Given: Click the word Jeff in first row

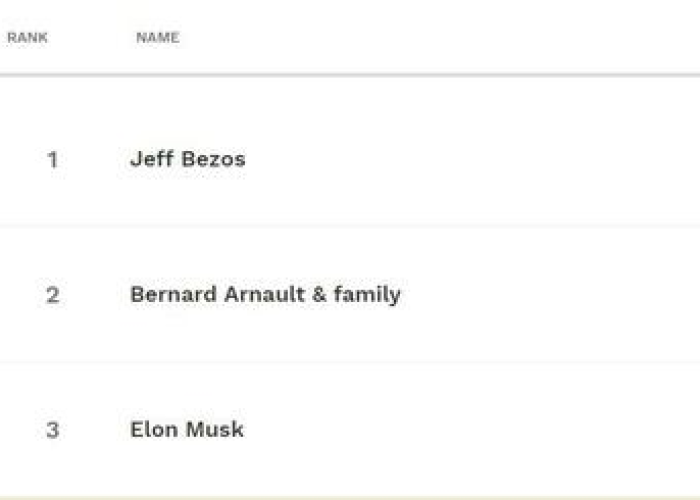Looking at the screenshot, I should pos(151,159).
